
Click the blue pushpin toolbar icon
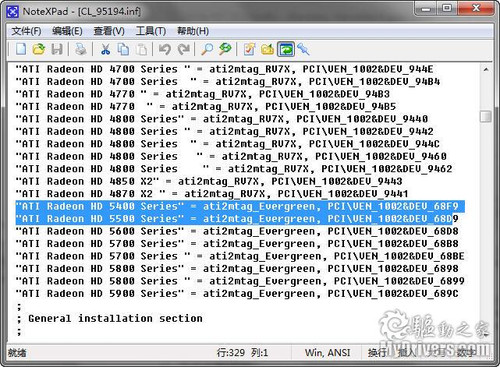pos(303,49)
